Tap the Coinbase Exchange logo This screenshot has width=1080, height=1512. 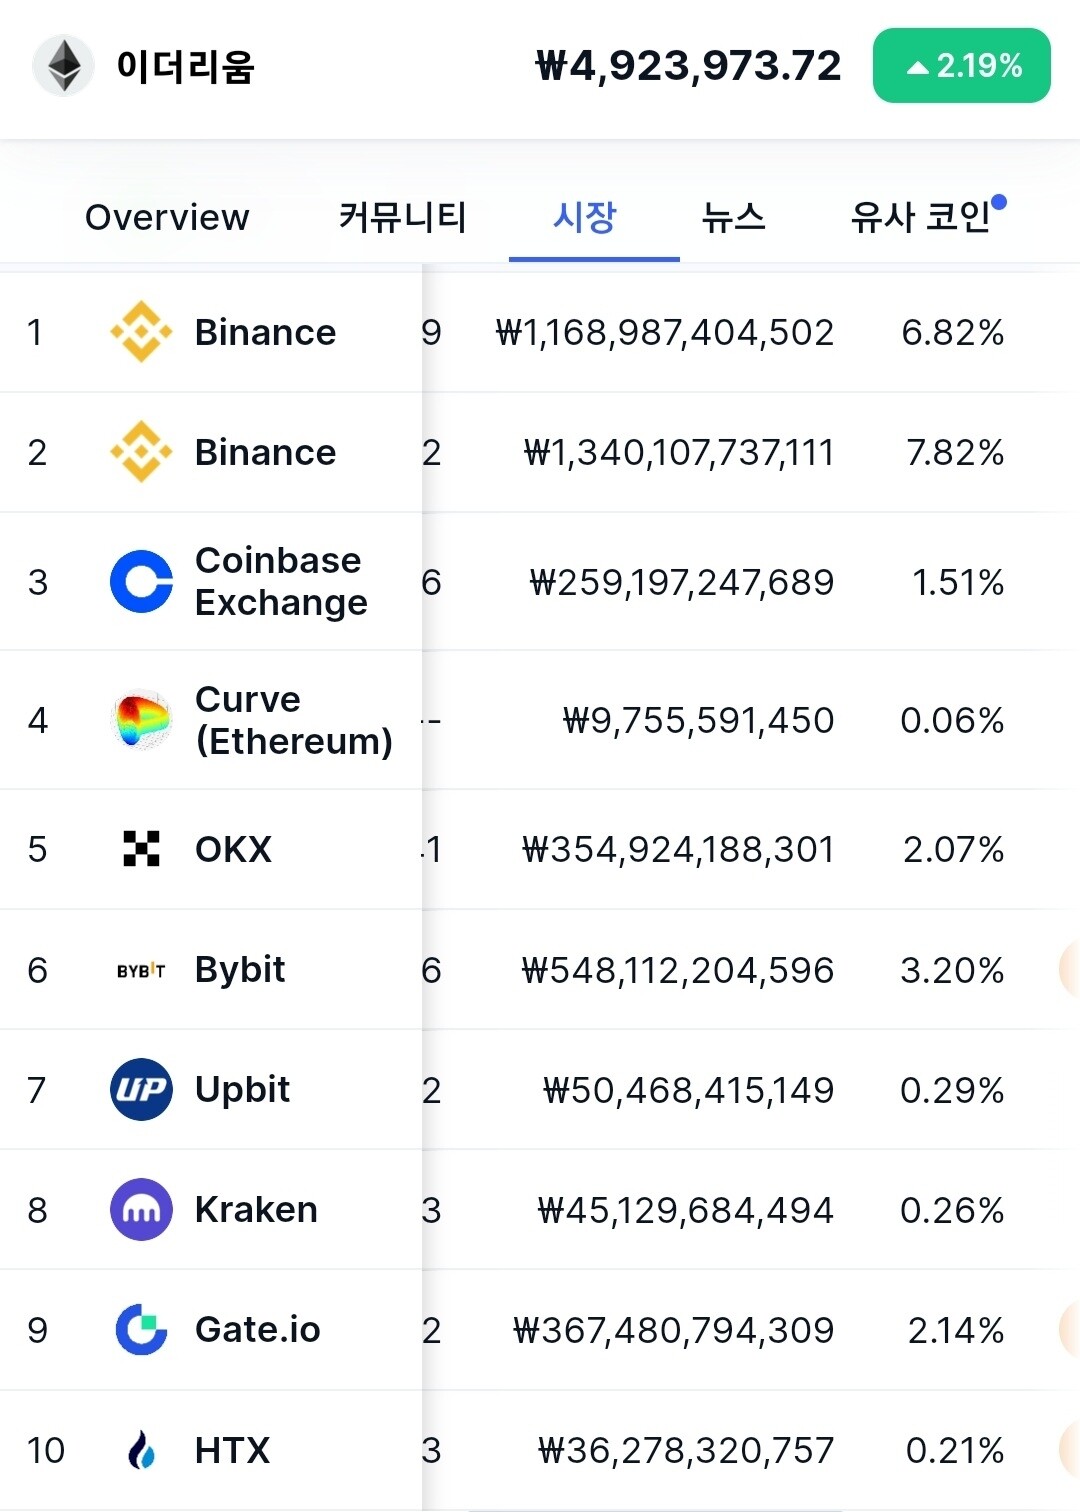click(x=141, y=581)
